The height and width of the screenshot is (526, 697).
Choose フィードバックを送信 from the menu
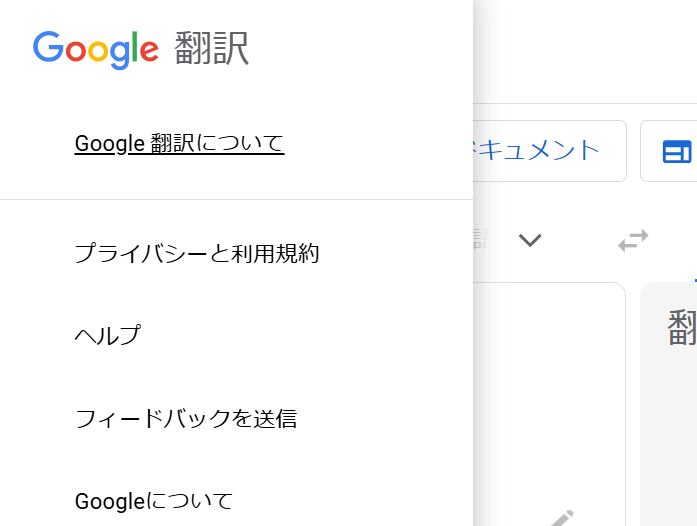pyautogui.click(x=185, y=418)
